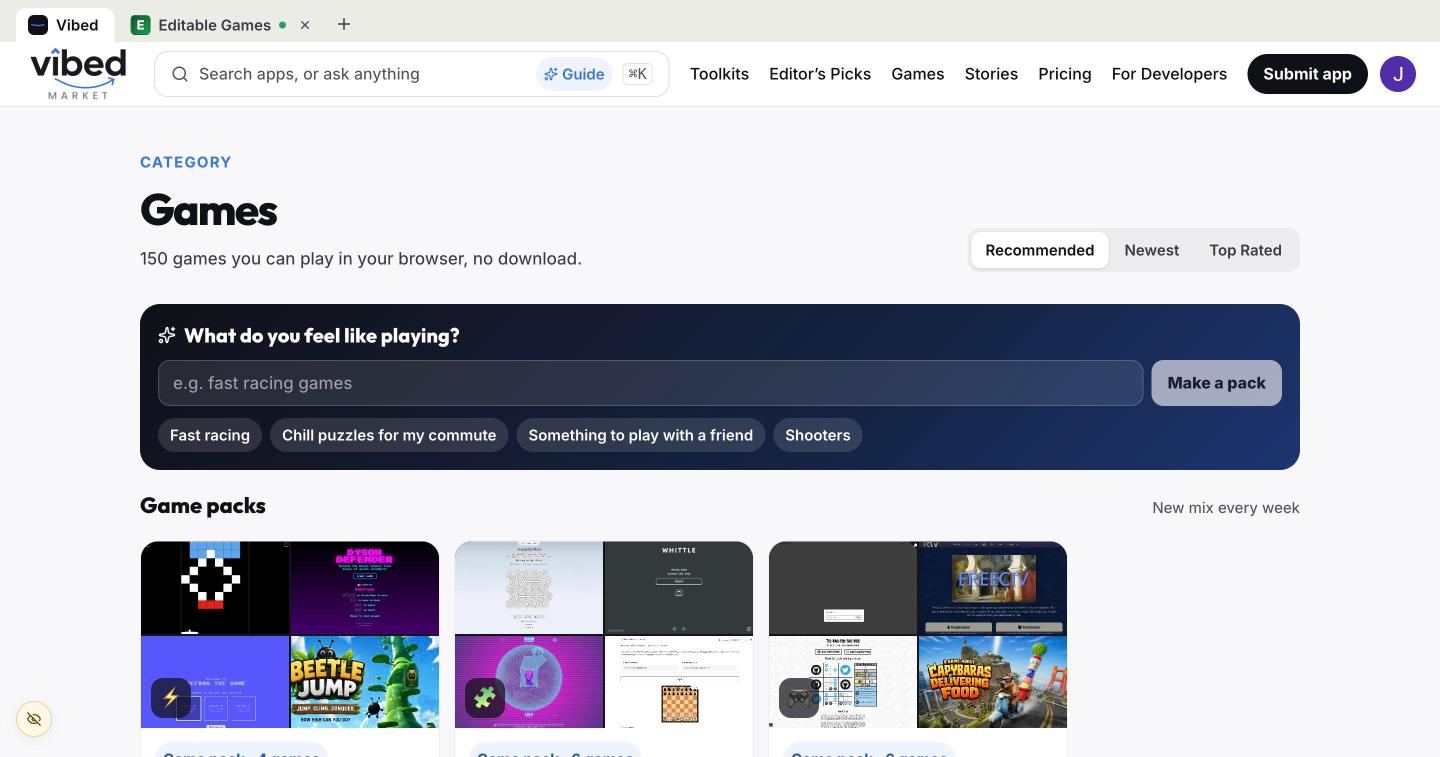Open a new browser tab

(344, 24)
